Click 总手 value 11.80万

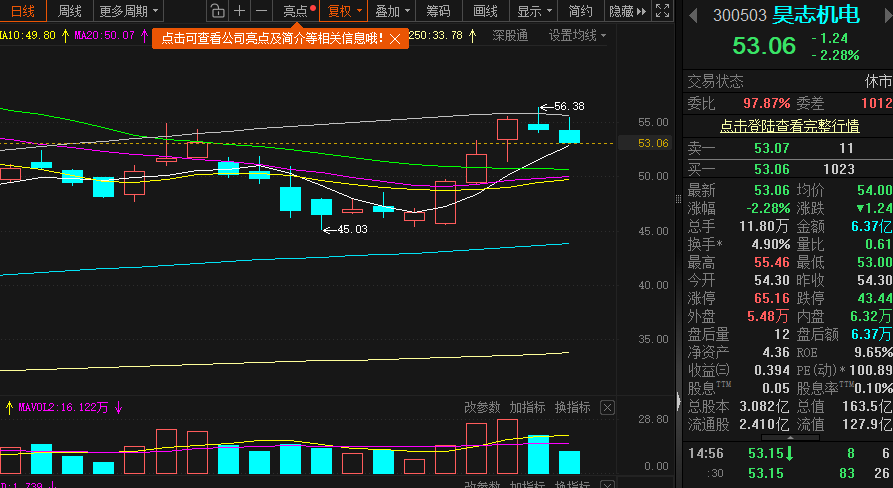click(x=764, y=227)
